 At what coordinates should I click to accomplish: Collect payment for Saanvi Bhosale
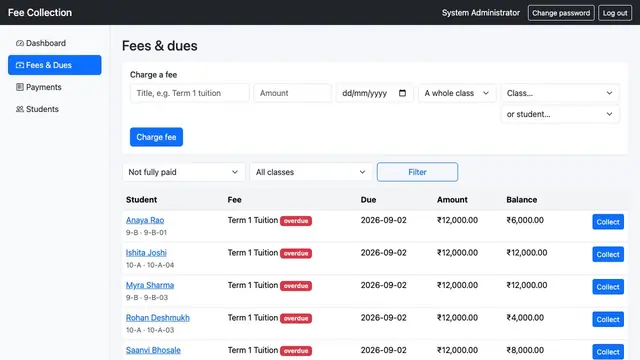coord(608,352)
